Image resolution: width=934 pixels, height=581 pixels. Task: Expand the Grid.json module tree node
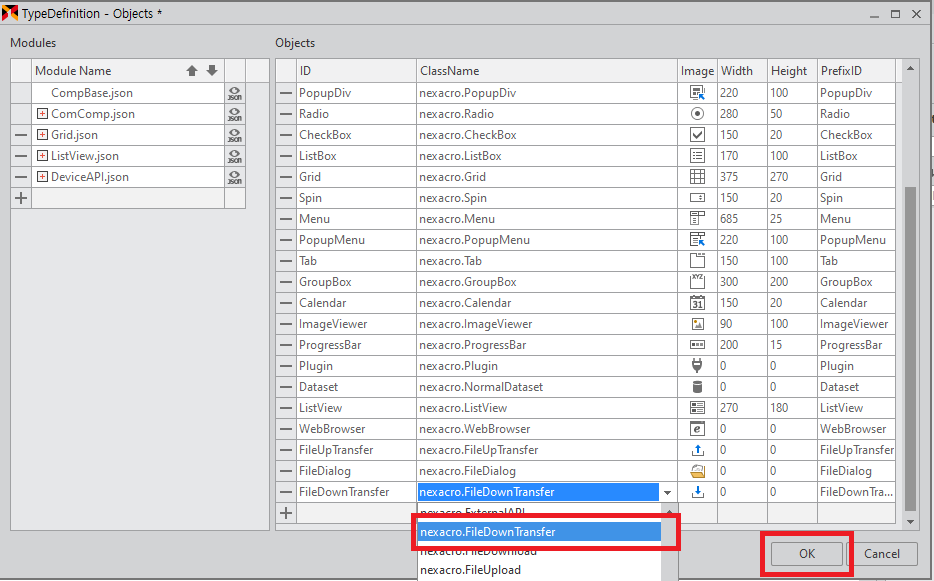point(42,135)
